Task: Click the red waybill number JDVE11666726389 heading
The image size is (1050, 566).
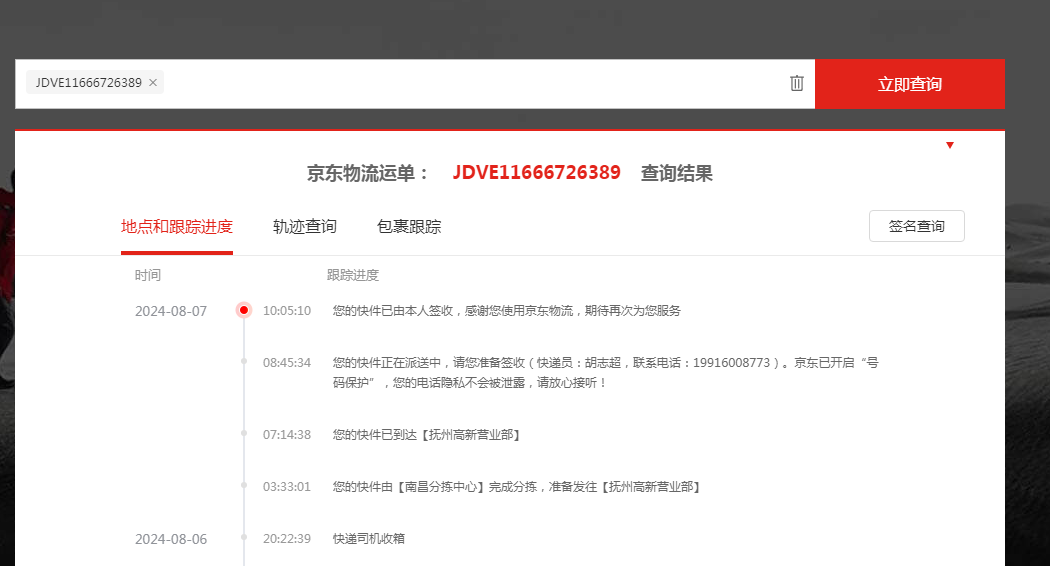Action: click(x=536, y=172)
